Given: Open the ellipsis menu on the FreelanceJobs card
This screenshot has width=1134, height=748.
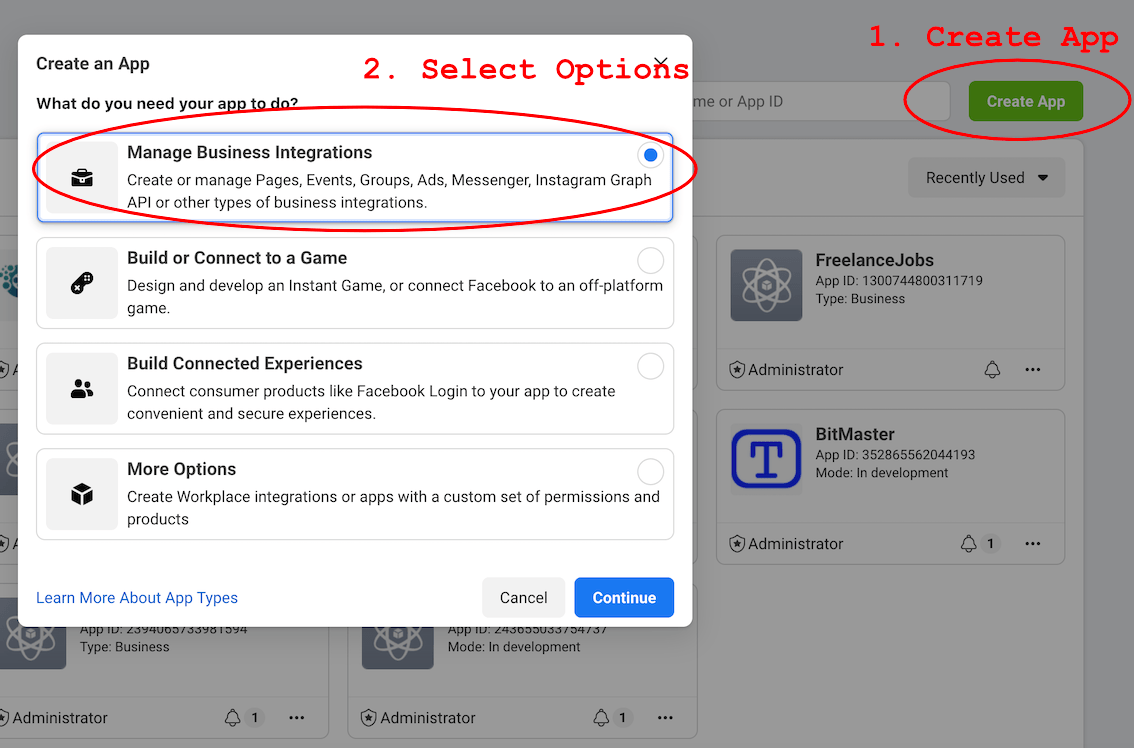Looking at the screenshot, I should coord(1032,369).
